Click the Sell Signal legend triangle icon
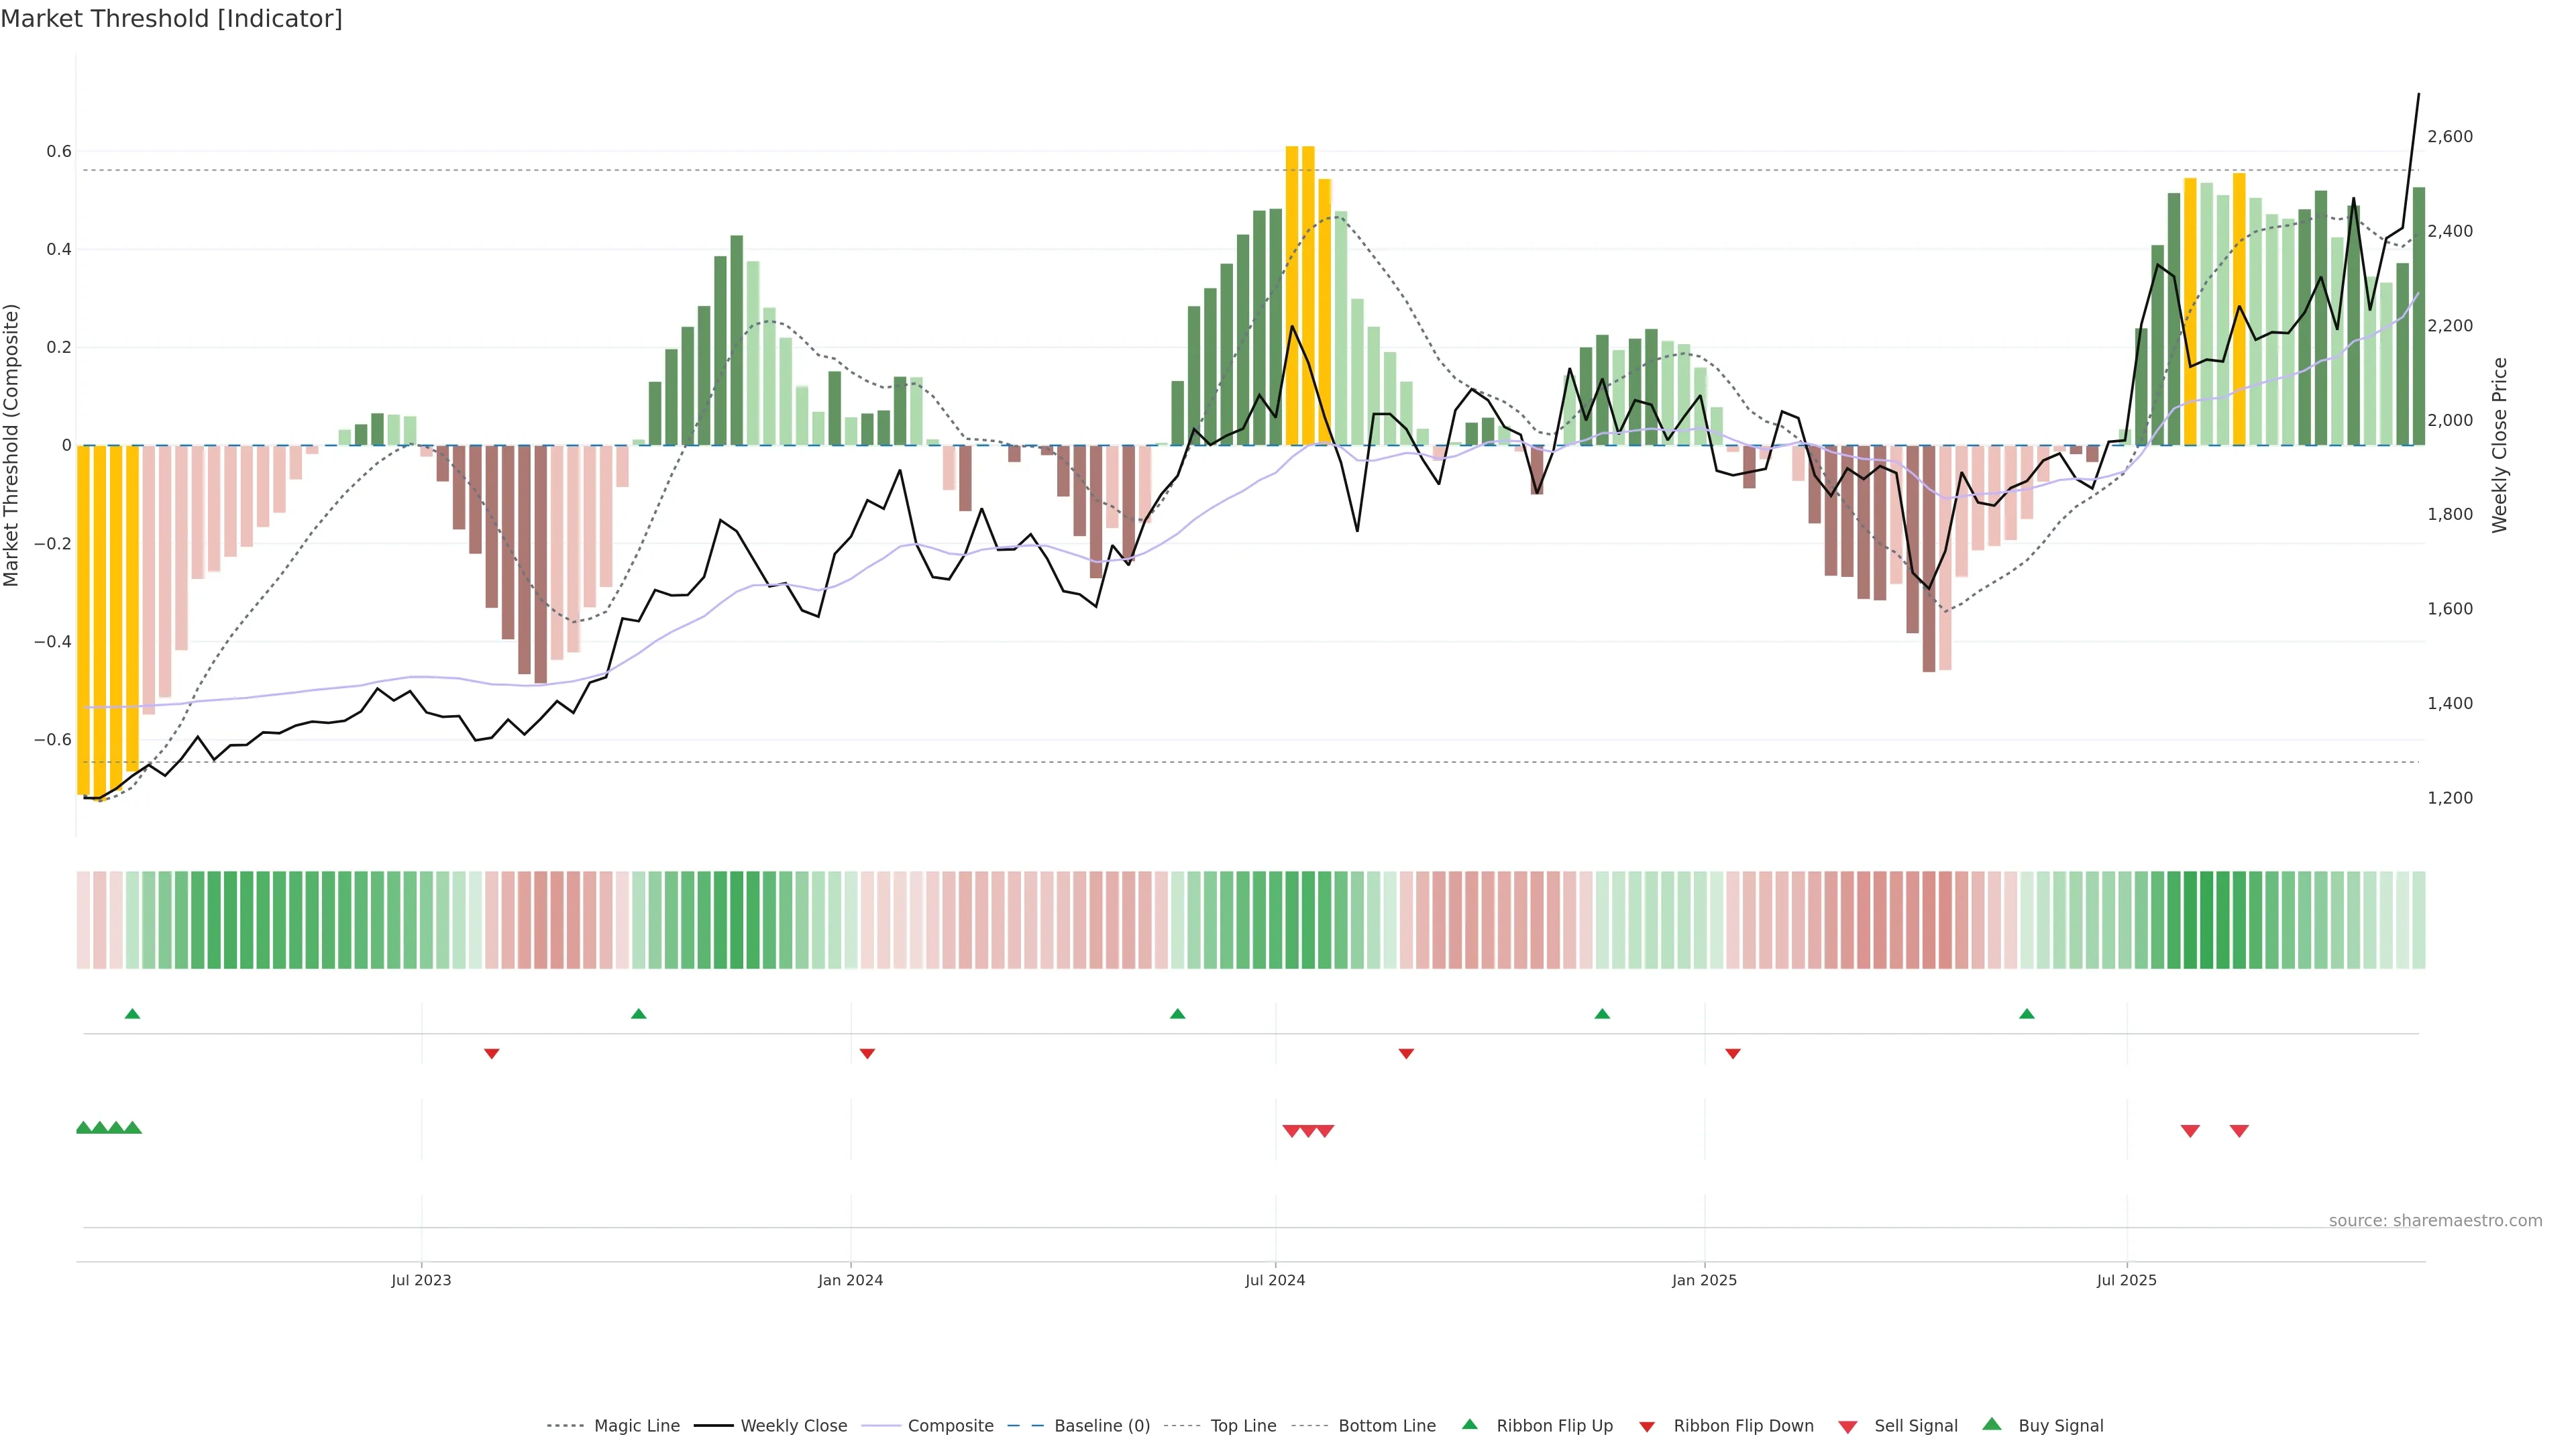This screenshot has height=1449, width=2576. (1847, 1427)
